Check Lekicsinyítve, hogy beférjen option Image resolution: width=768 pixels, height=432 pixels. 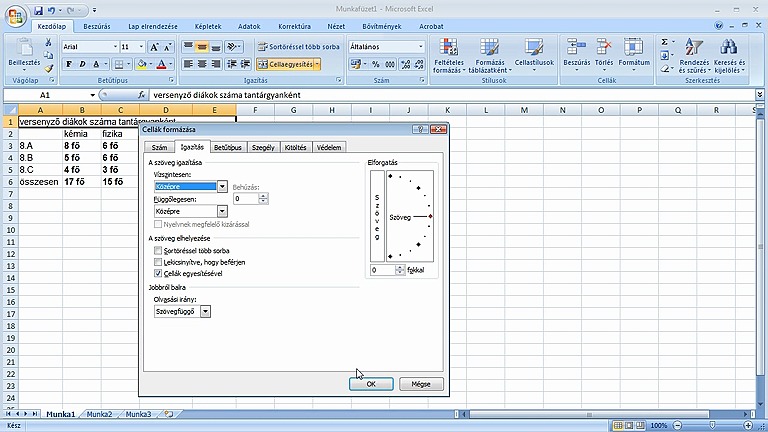pyautogui.click(x=158, y=262)
